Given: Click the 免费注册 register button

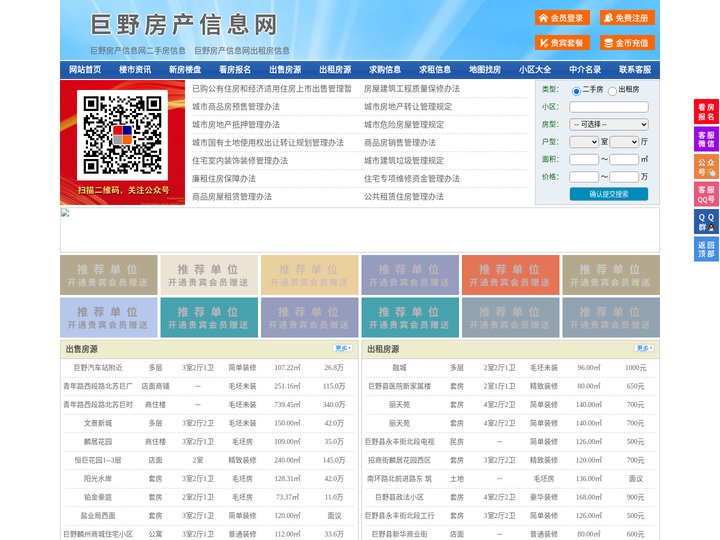Looking at the screenshot, I should 627,18.
